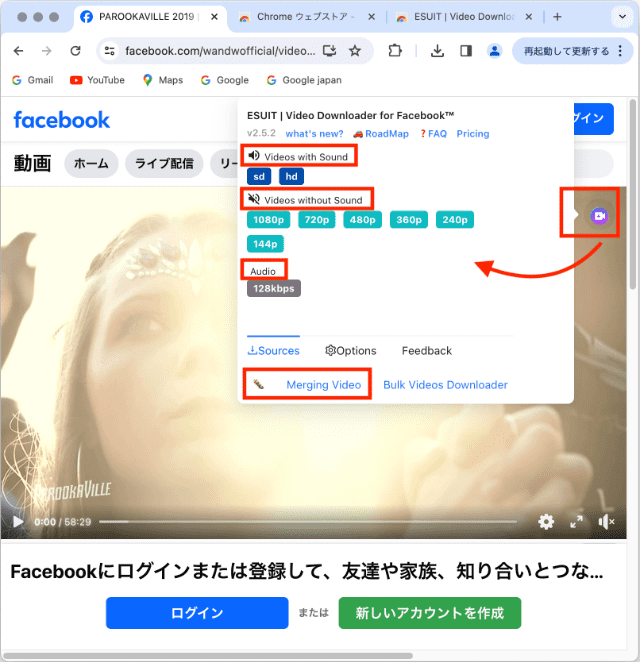This screenshot has width=640, height=662.
Task: Open the what's new? link
Action: [x=315, y=134]
